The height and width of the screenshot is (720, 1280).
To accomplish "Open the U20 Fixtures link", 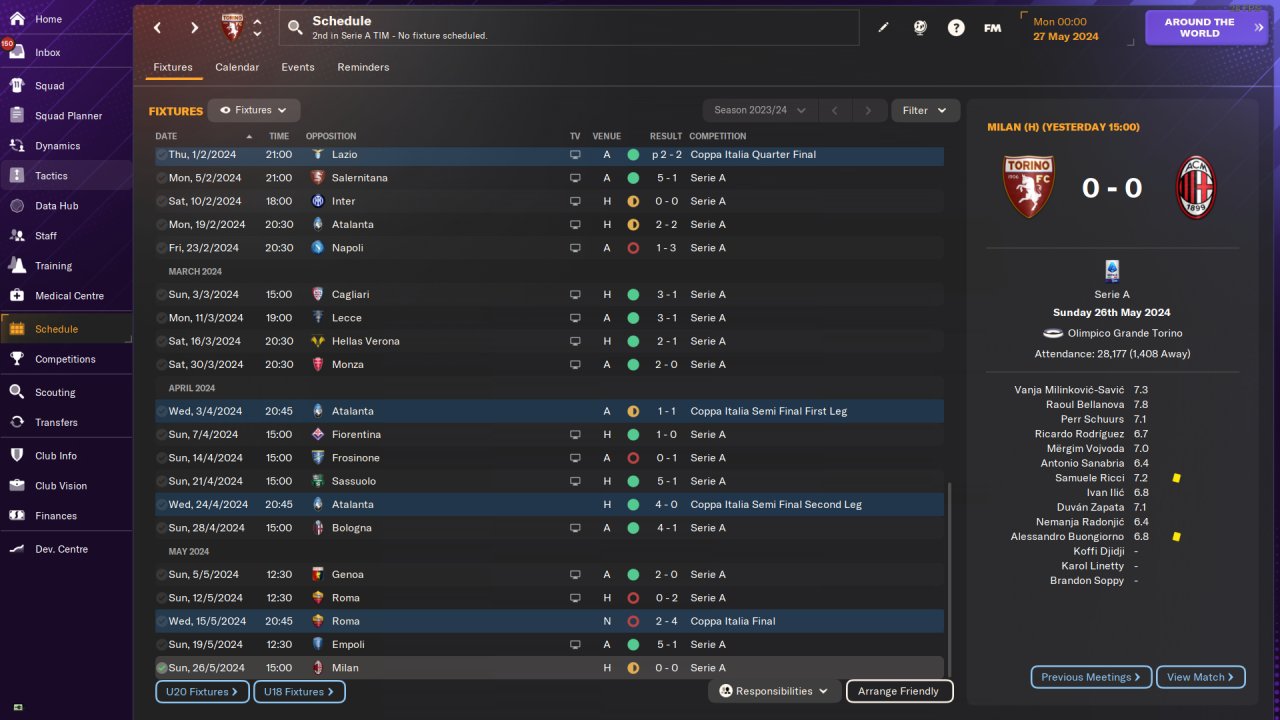I will (x=201, y=691).
